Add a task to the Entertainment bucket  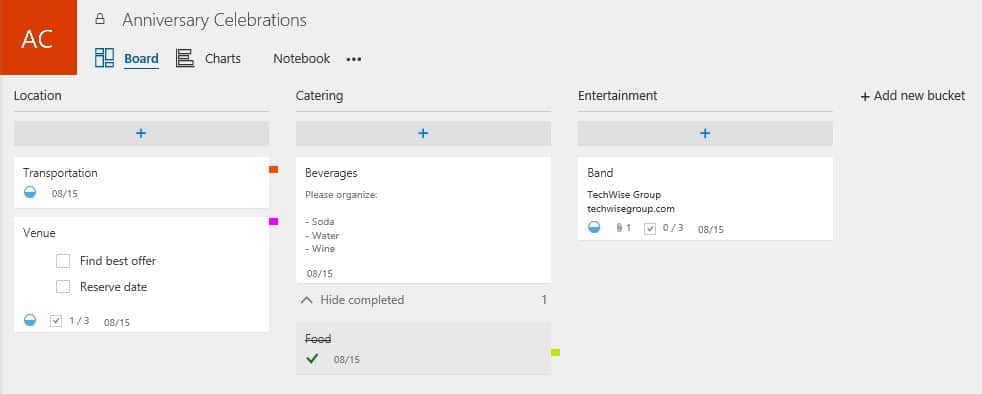click(x=705, y=133)
